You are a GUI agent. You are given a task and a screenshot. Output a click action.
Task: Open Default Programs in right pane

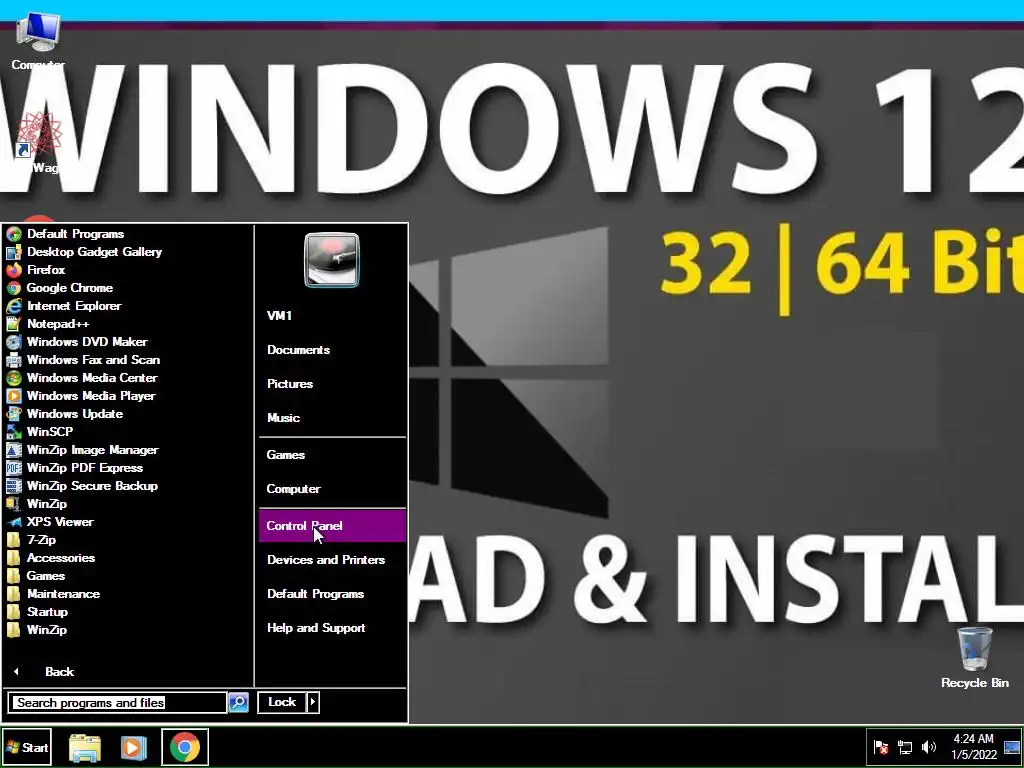tap(315, 594)
